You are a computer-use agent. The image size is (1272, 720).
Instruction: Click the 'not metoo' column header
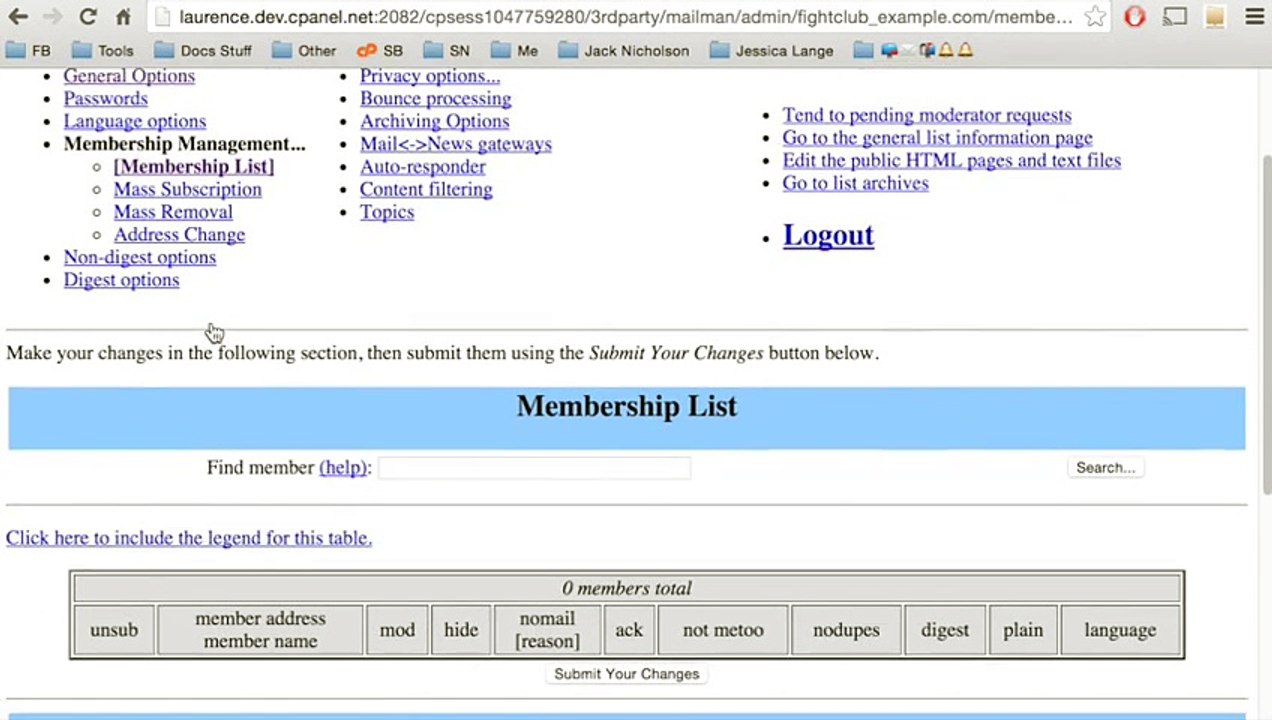[x=723, y=630]
